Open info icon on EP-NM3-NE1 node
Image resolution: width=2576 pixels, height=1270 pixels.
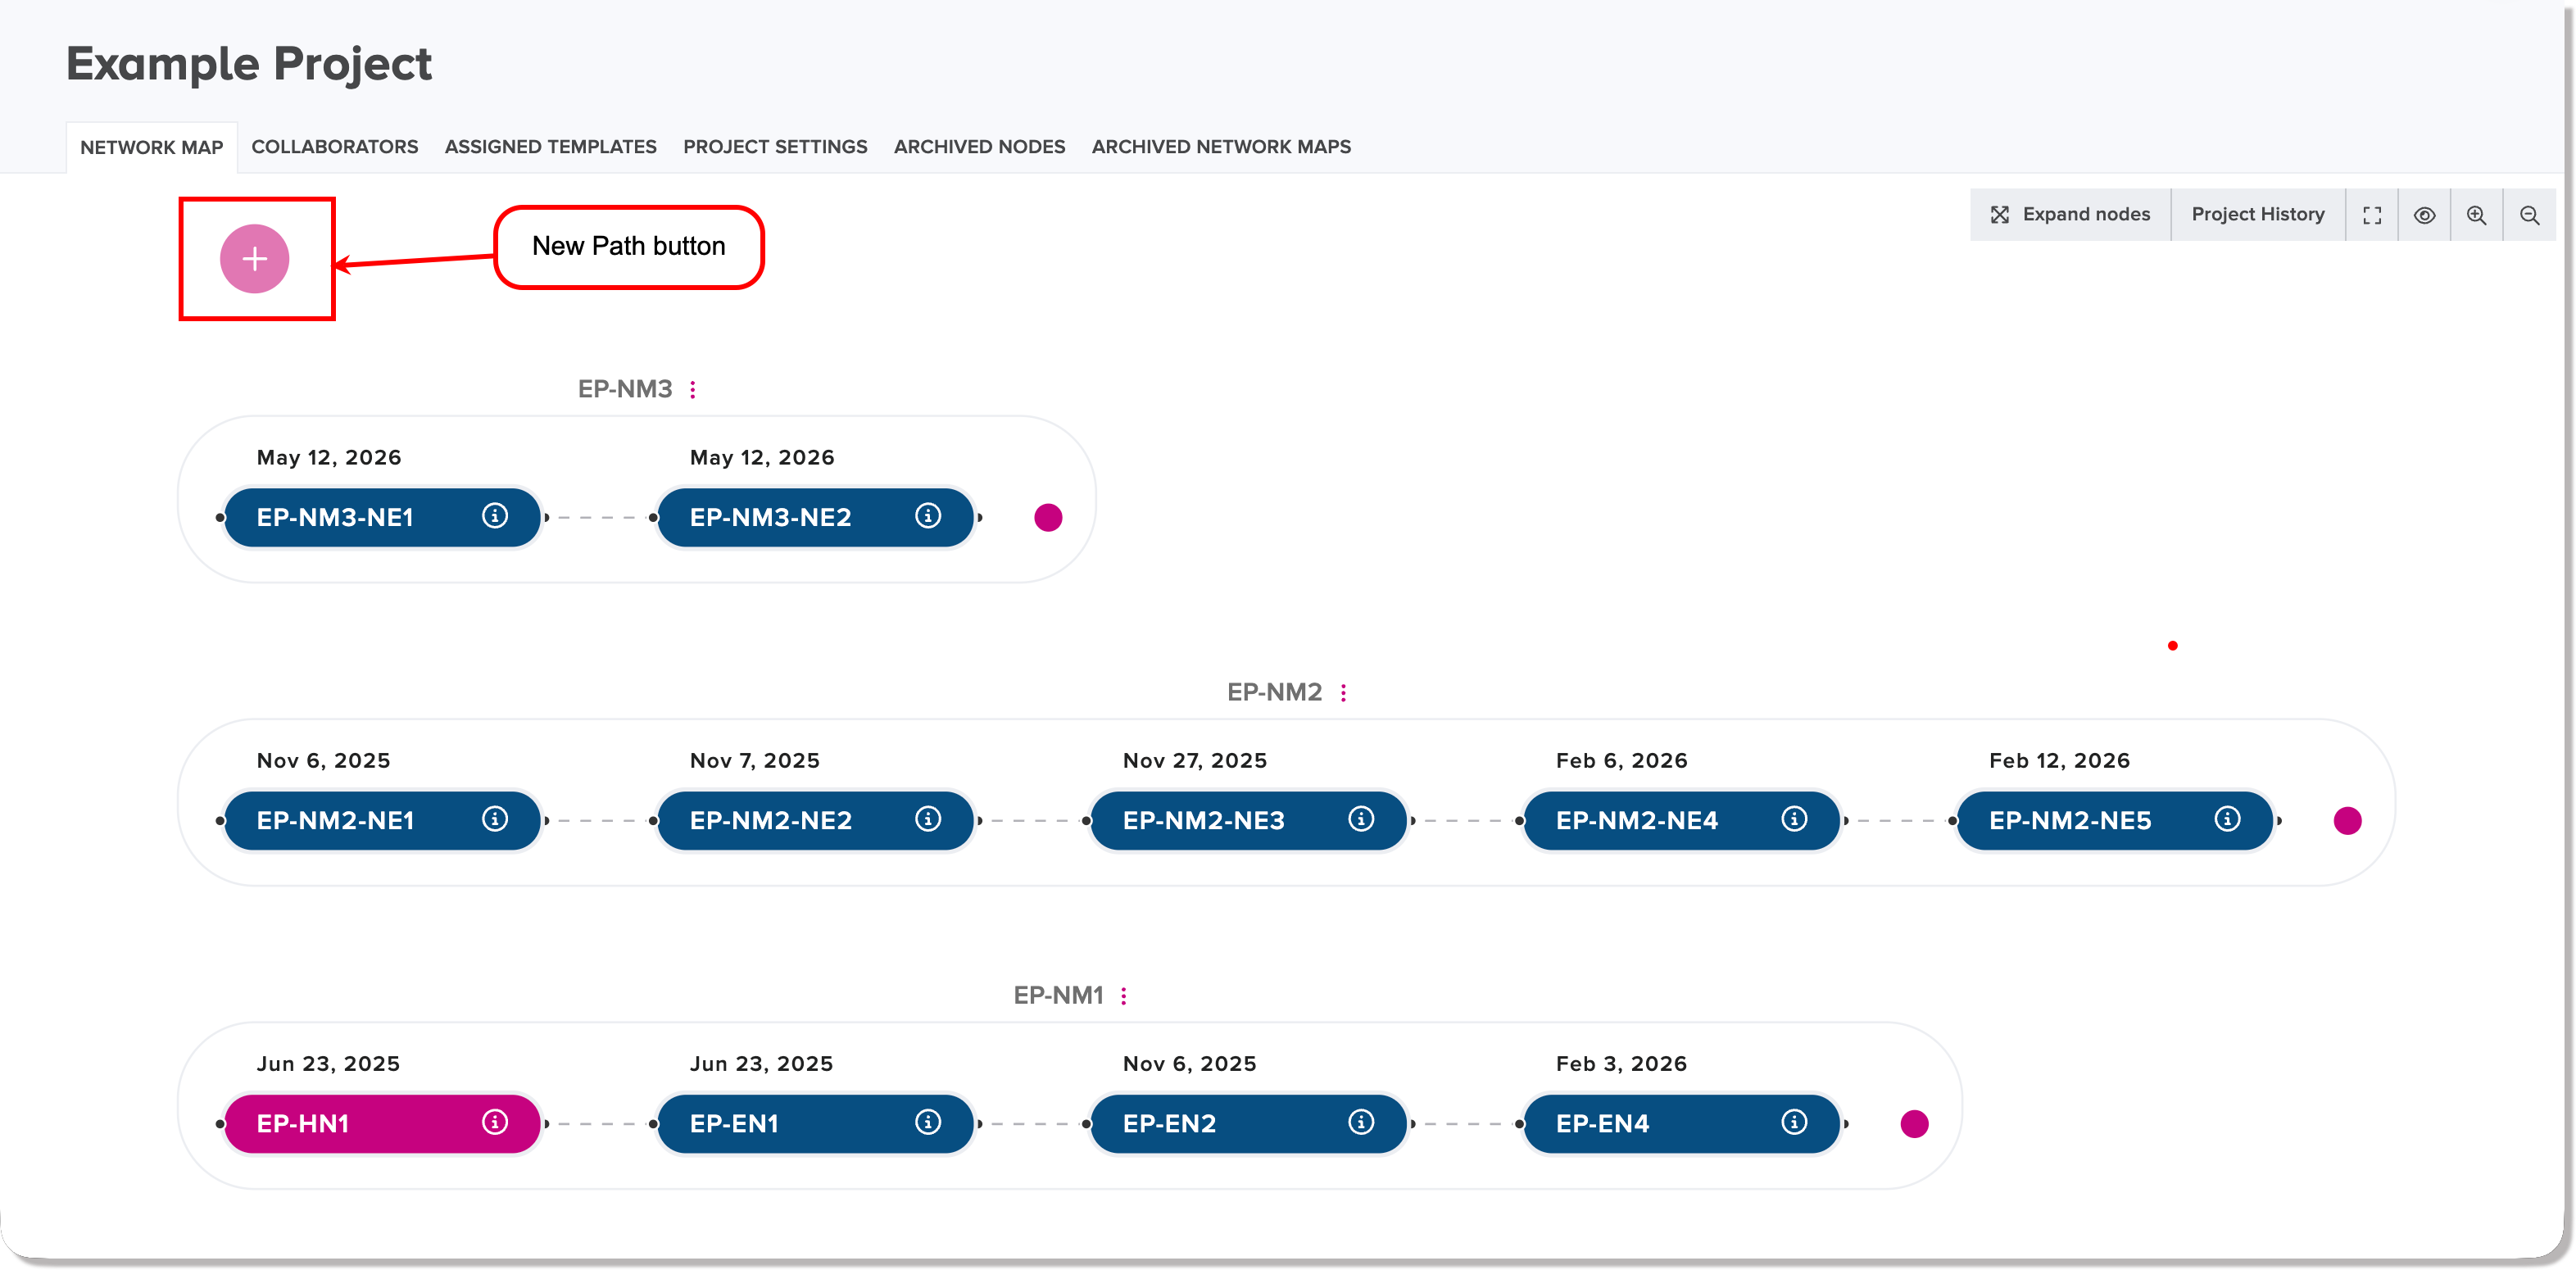tap(495, 516)
